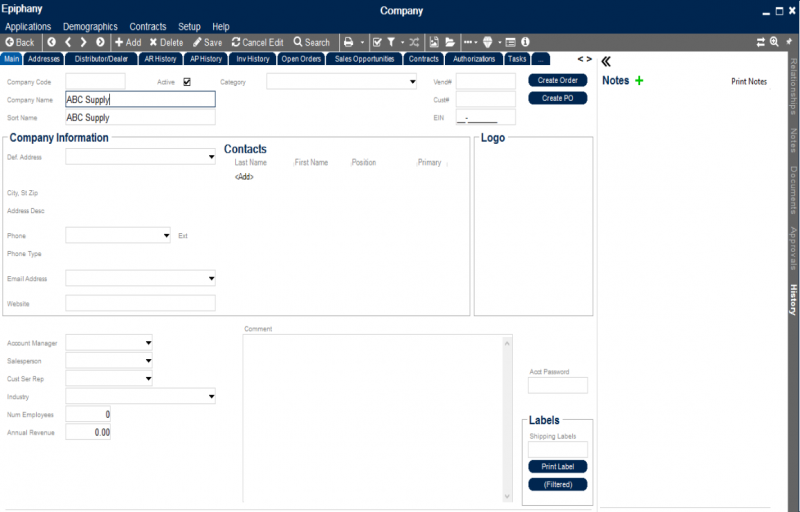Click the checkmark select icon in toolbar
800x512 pixels.
tap(377, 42)
